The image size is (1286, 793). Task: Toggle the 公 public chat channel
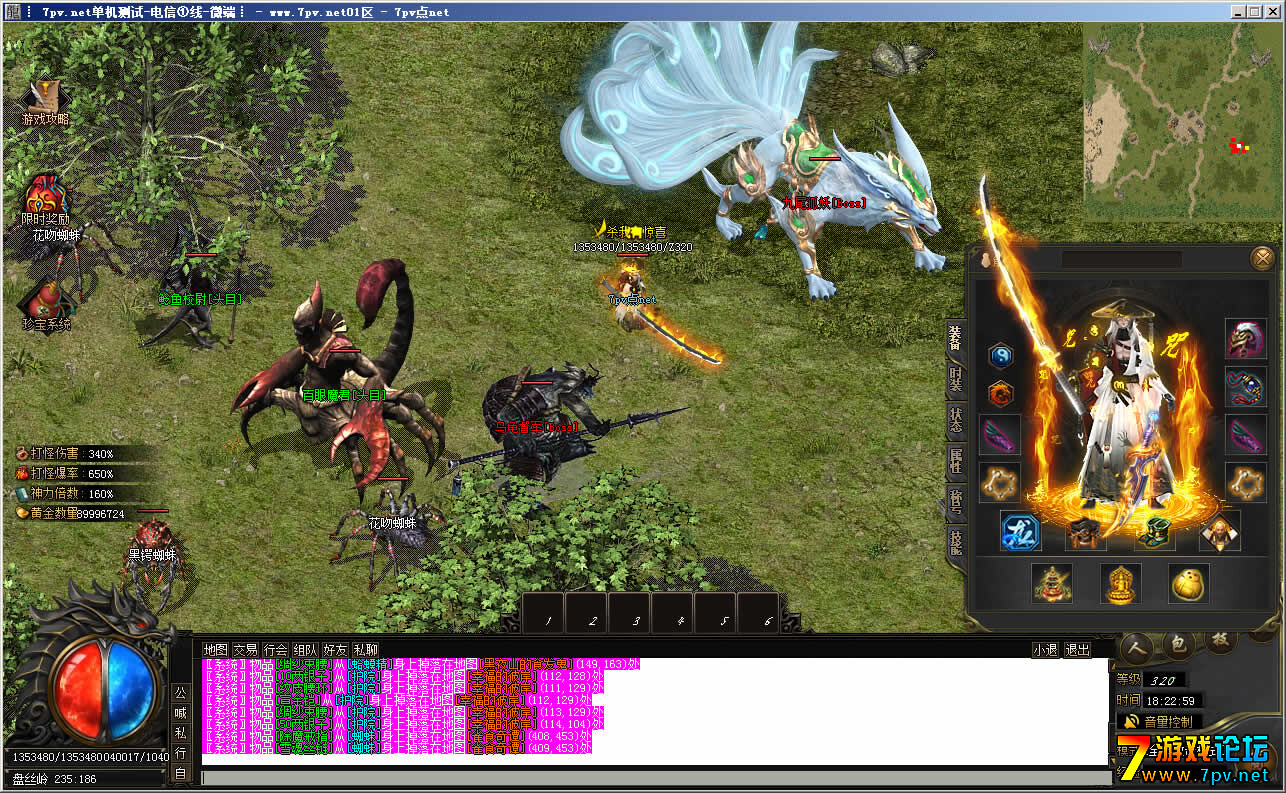tap(181, 692)
